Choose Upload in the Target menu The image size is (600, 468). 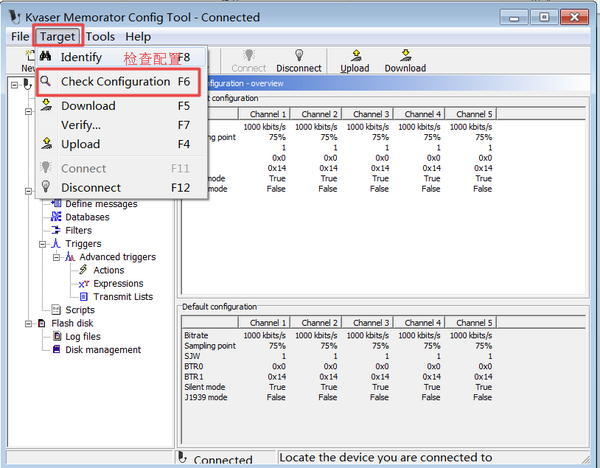pyautogui.click(x=122, y=144)
